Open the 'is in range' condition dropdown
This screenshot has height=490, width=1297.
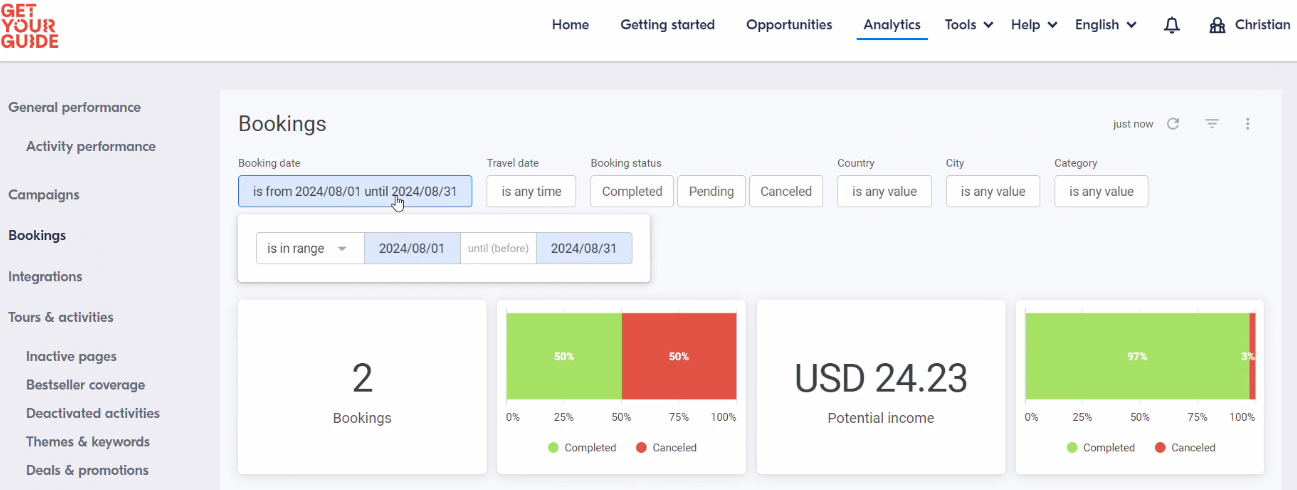pos(310,248)
